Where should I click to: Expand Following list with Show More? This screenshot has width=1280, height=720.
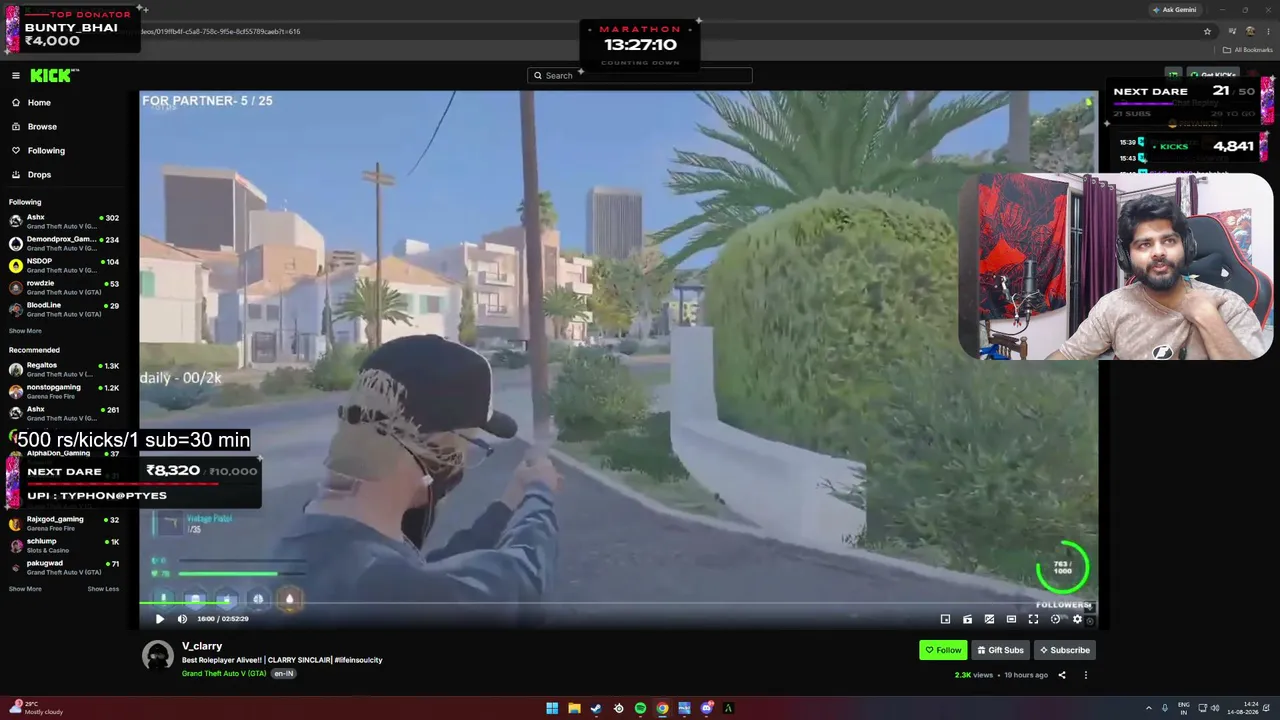click(x=25, y=331)
